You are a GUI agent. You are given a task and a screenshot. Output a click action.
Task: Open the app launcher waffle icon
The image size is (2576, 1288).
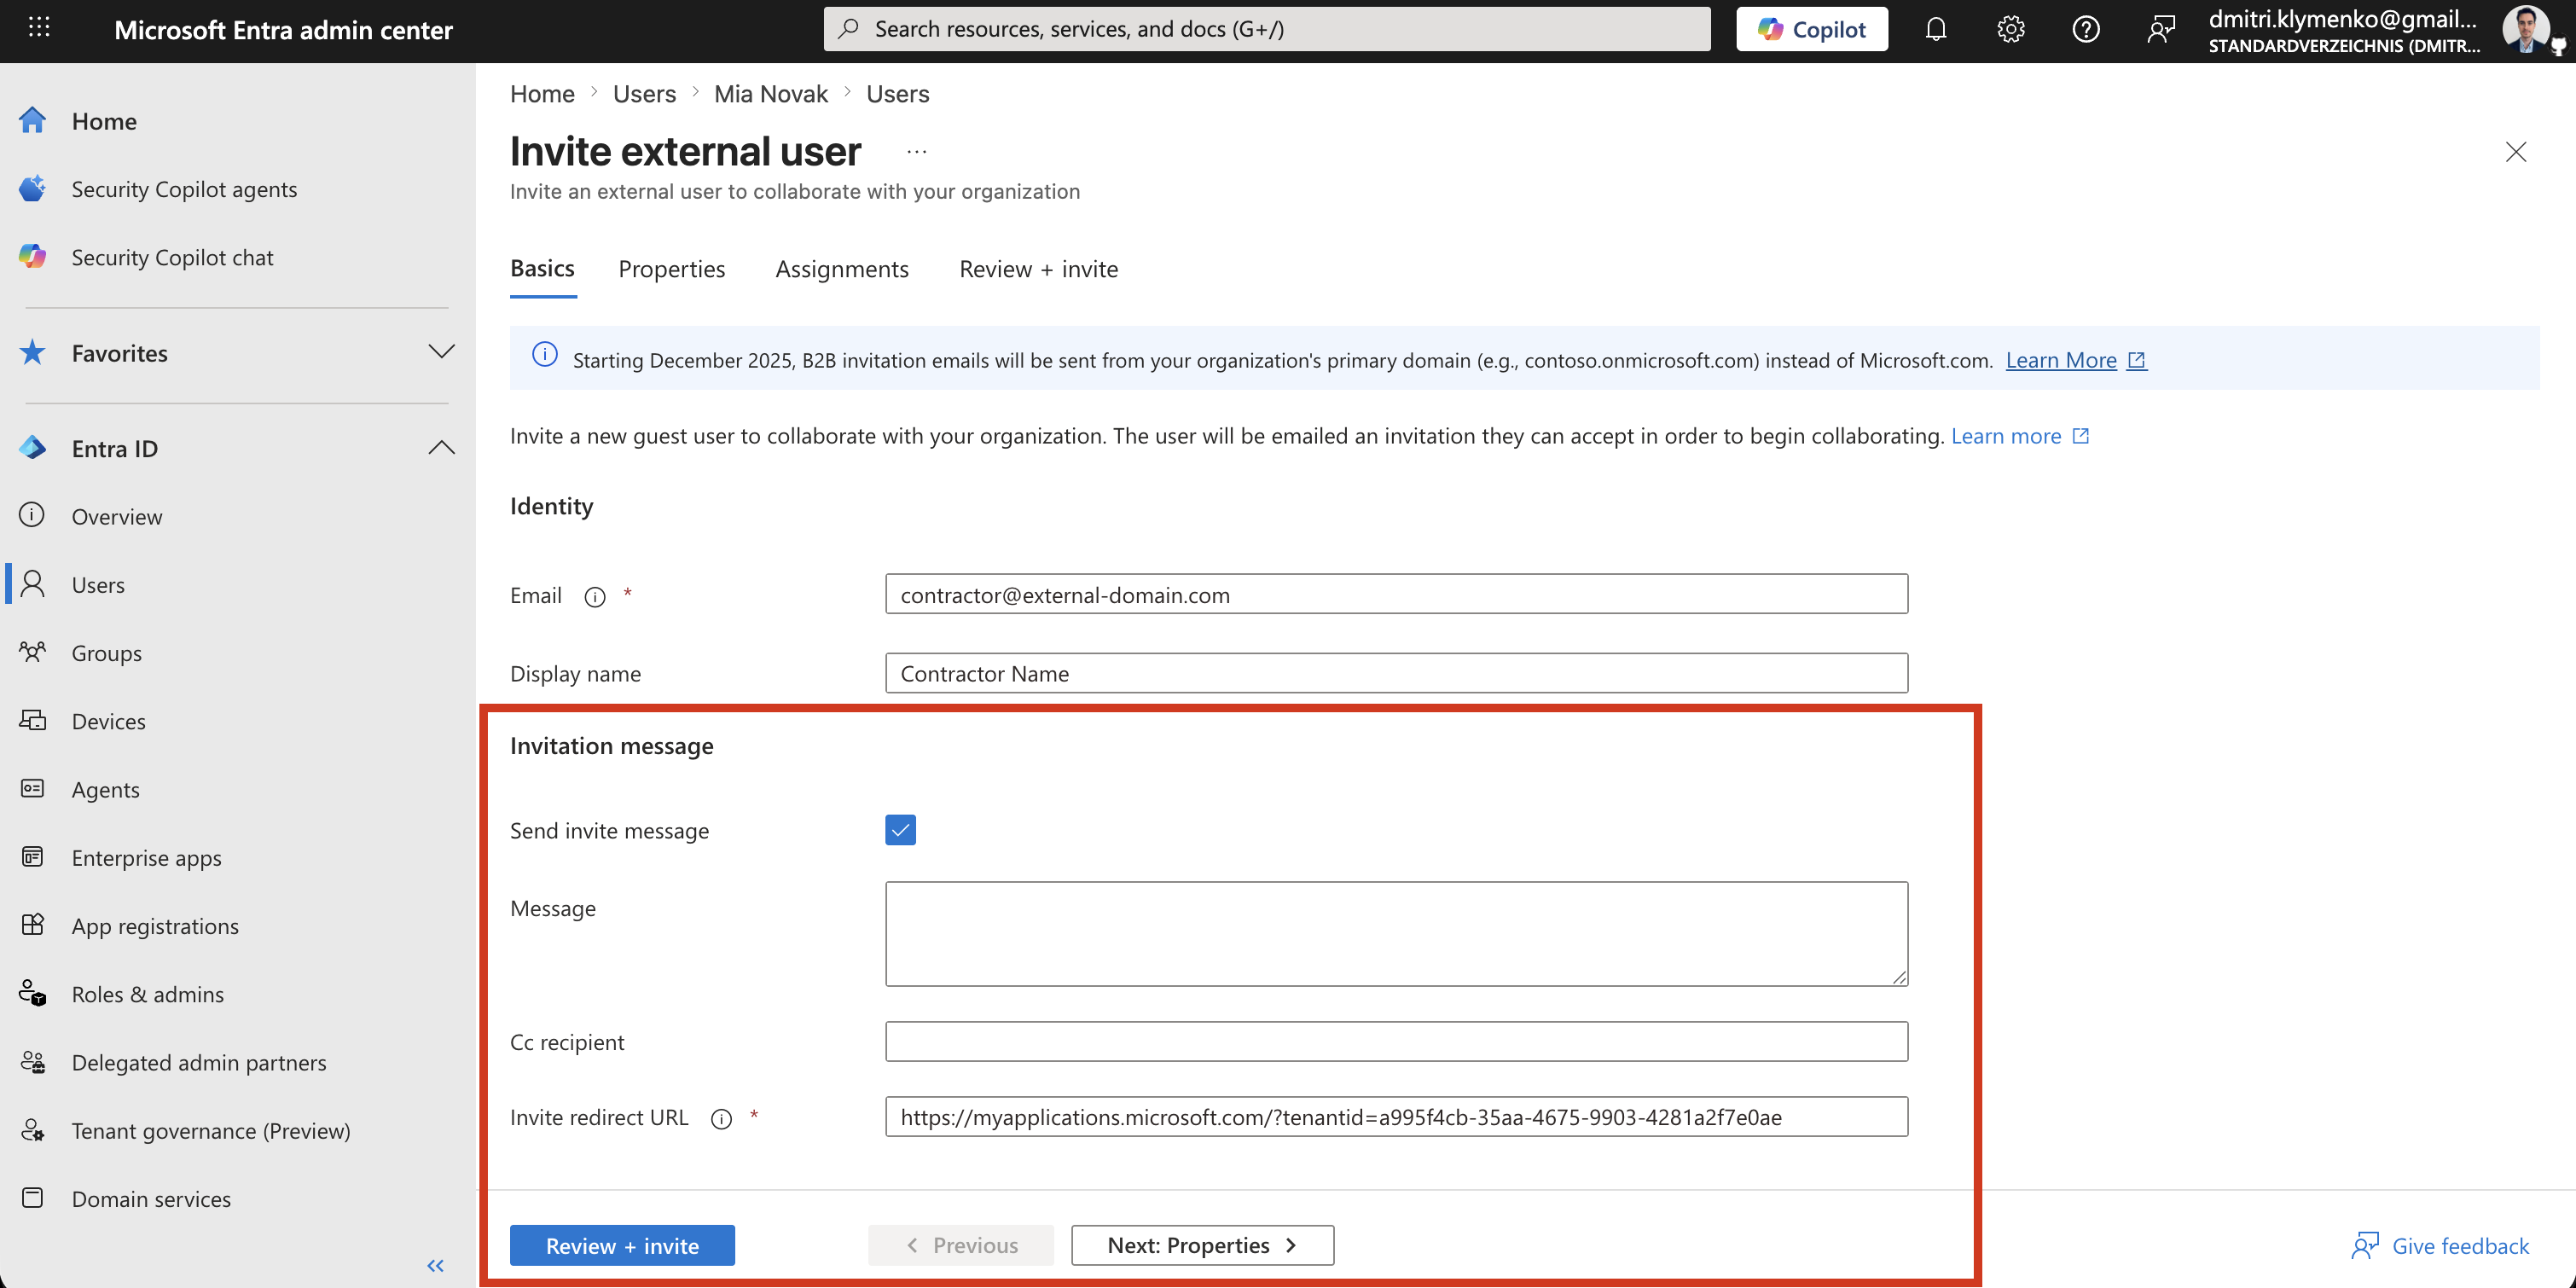click(39, 28)
